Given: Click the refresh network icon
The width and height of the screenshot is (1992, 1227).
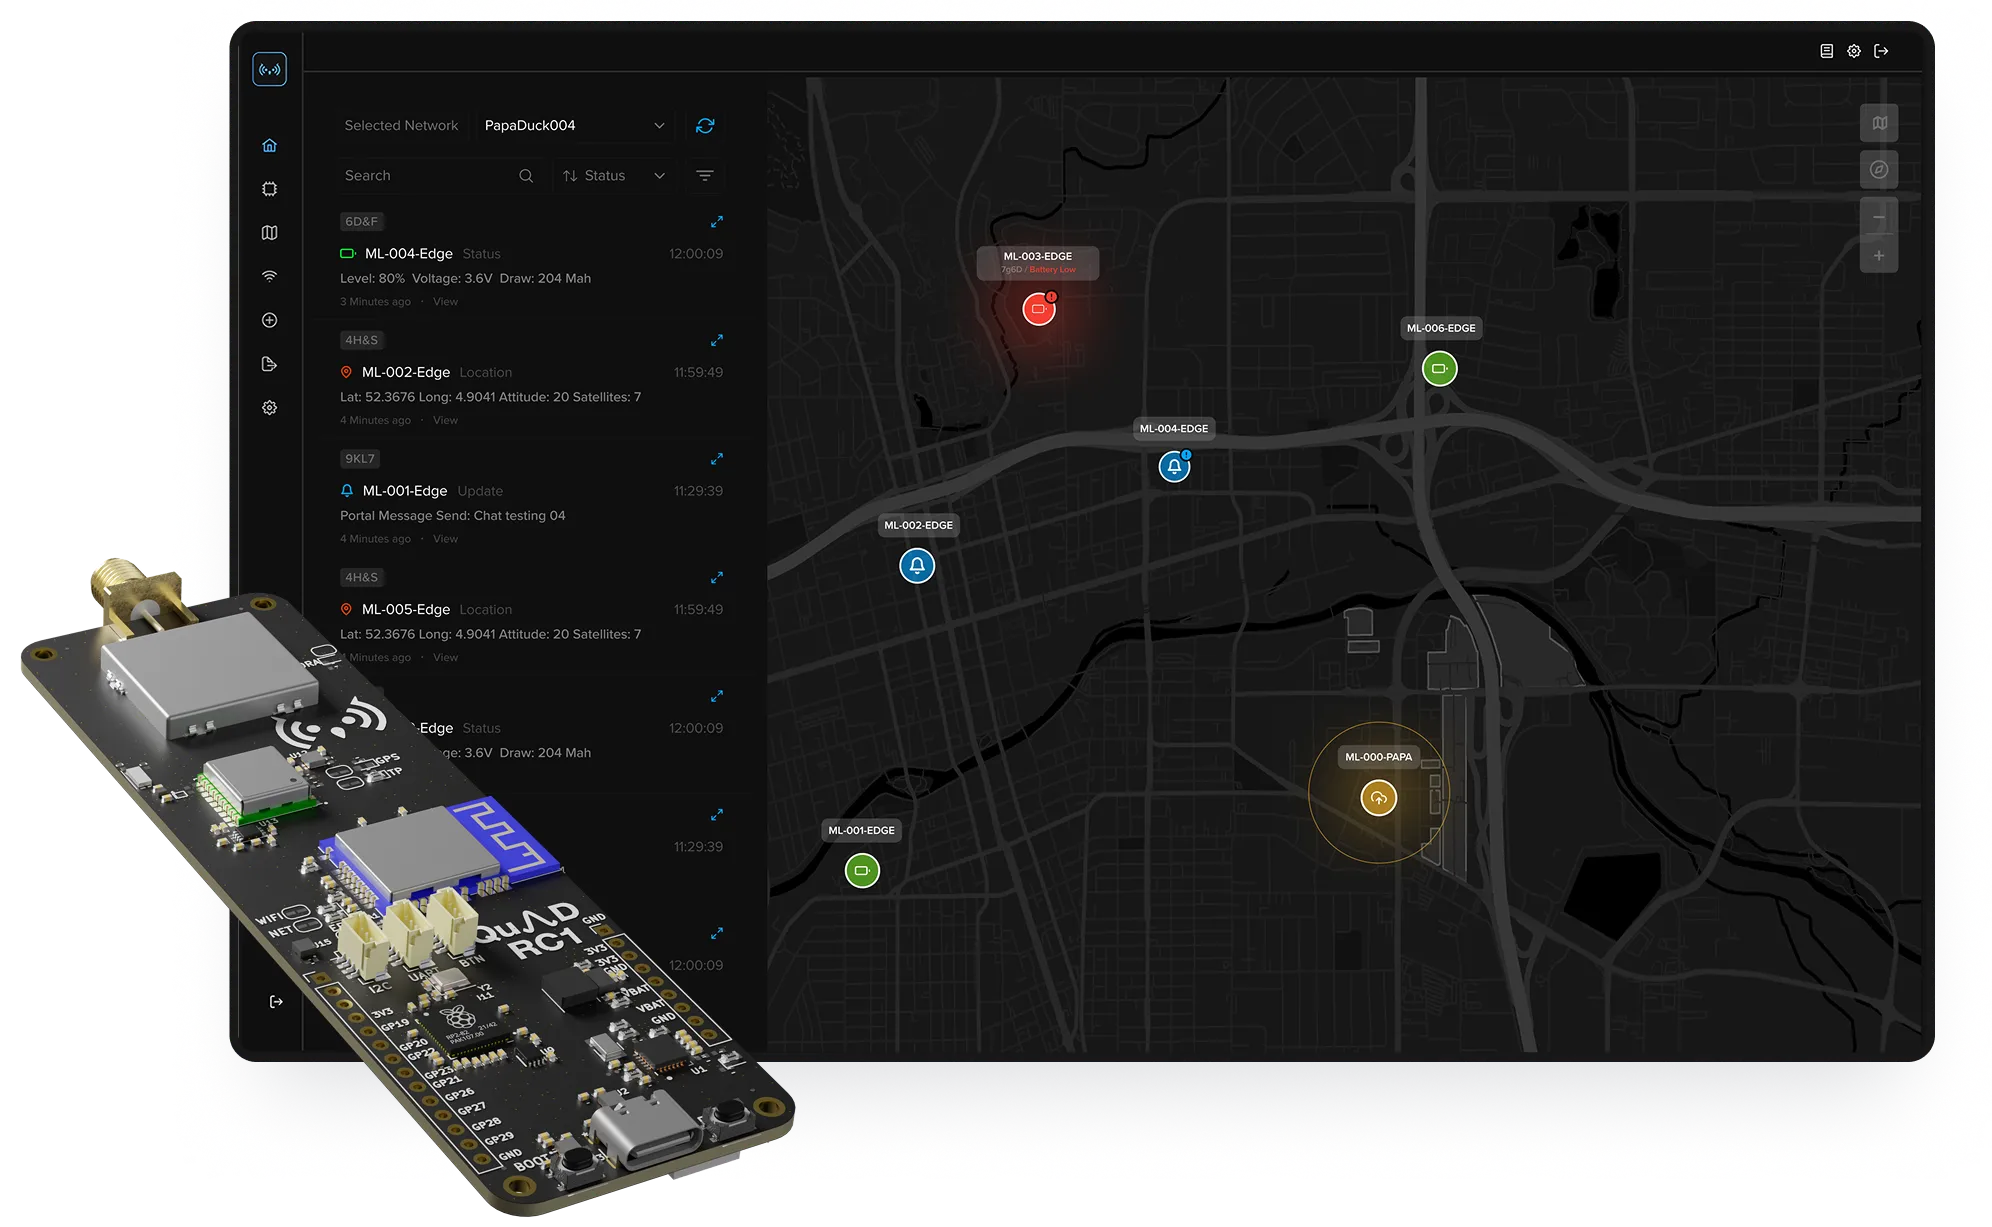Looking at the screenshot, I should click(705, 126).
